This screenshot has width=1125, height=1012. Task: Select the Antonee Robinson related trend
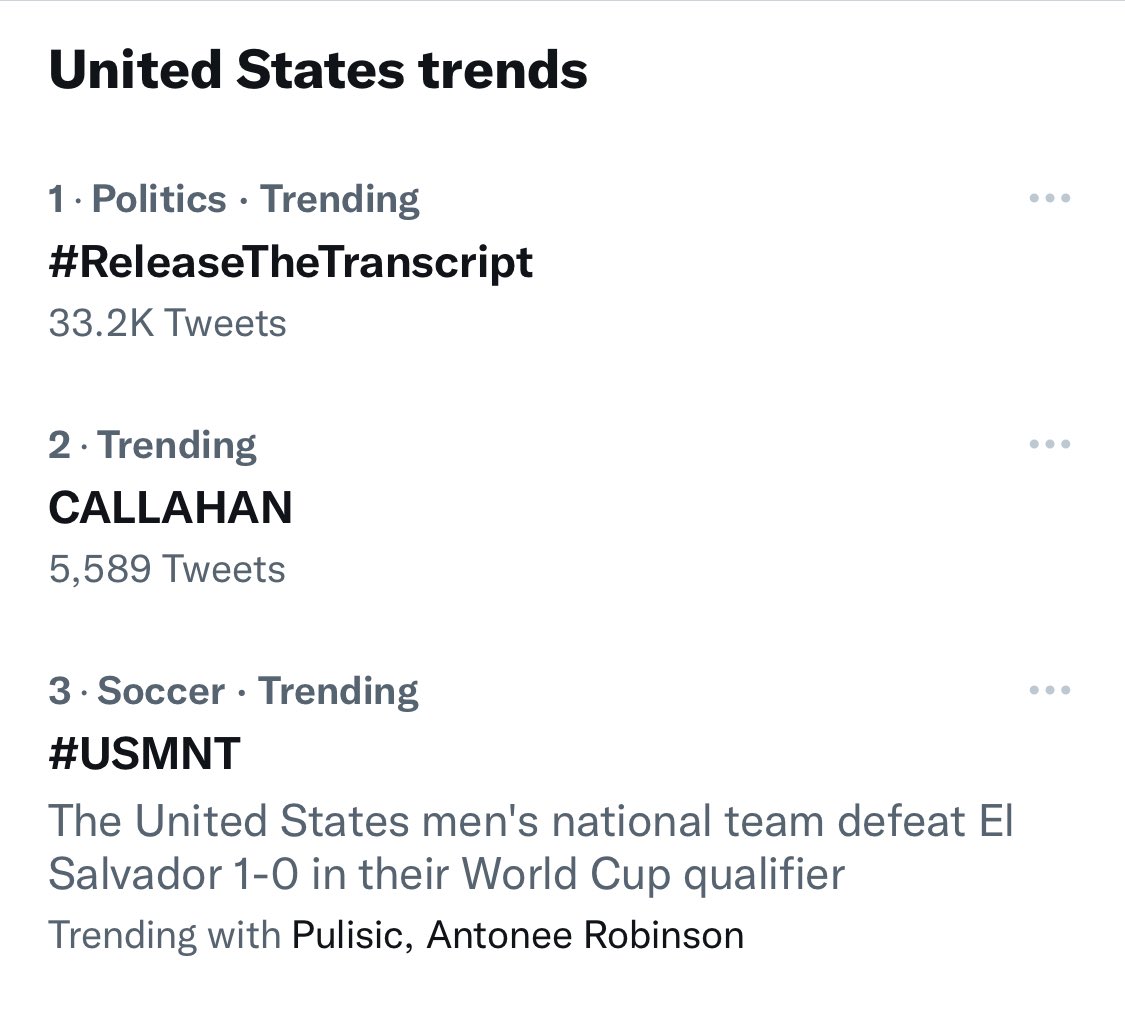[585, 935]
